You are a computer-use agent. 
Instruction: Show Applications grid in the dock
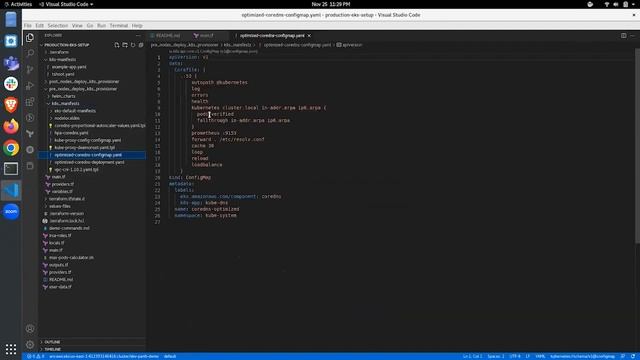tap(11, 349)
